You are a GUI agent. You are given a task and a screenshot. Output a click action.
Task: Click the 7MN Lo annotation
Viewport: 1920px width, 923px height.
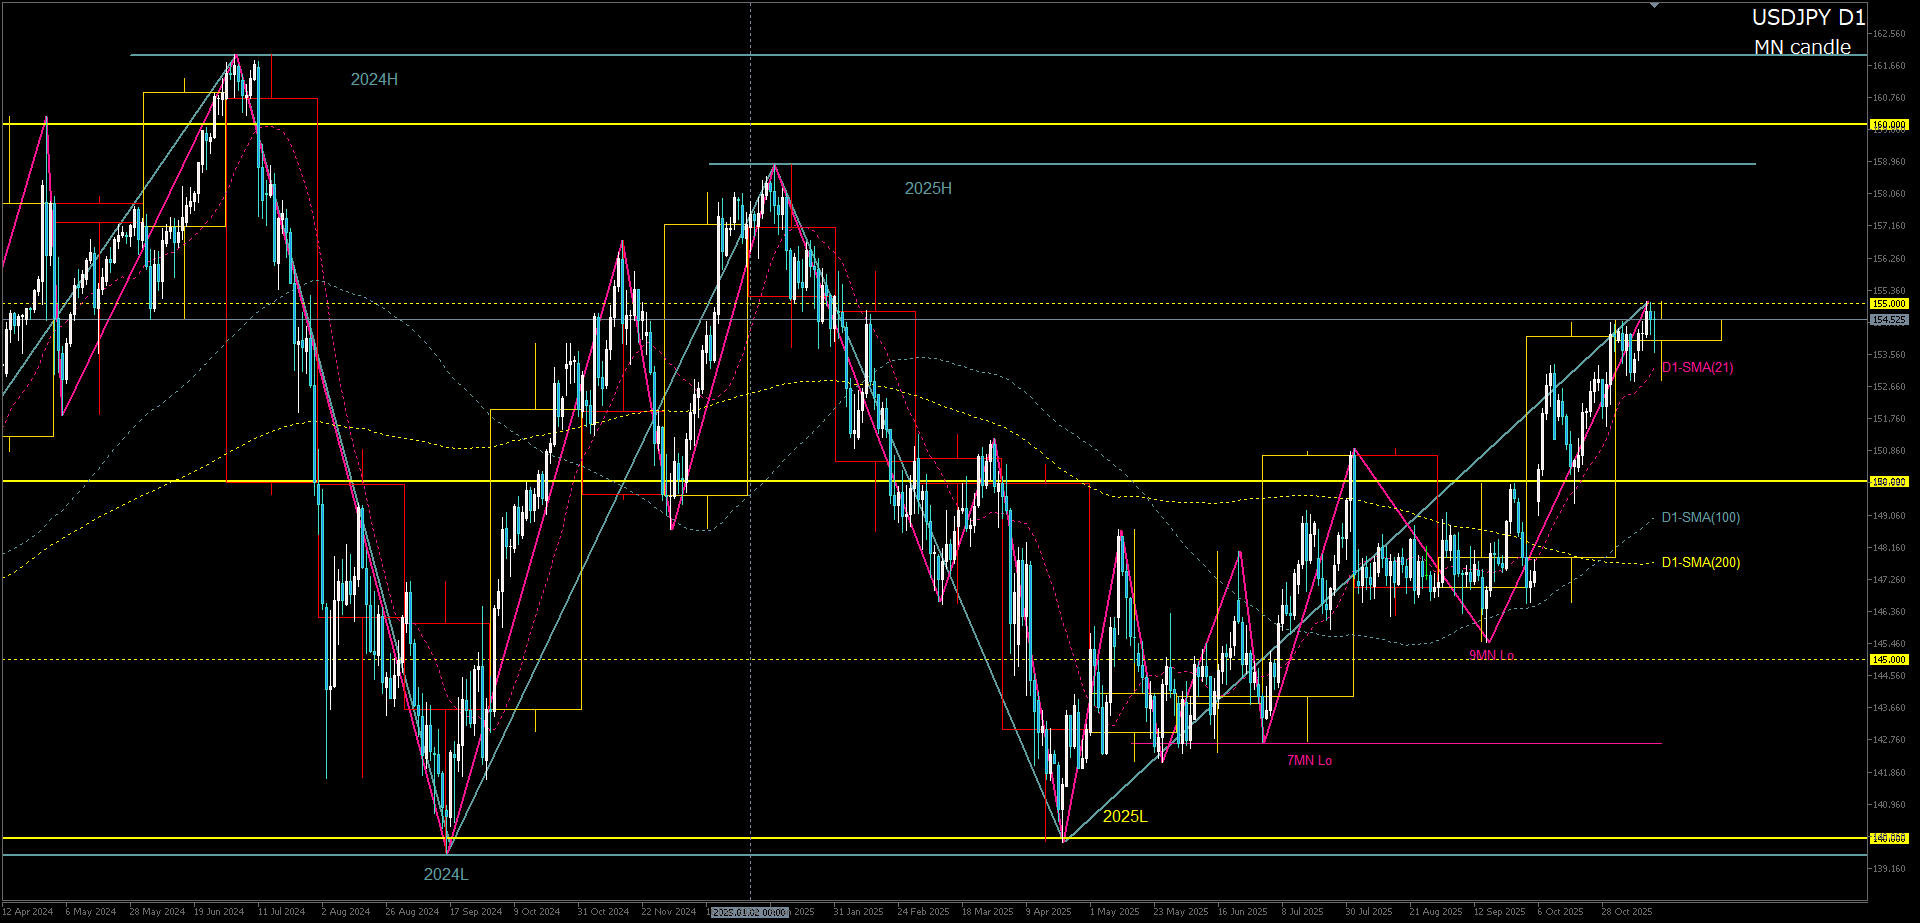coord(1309,761)
